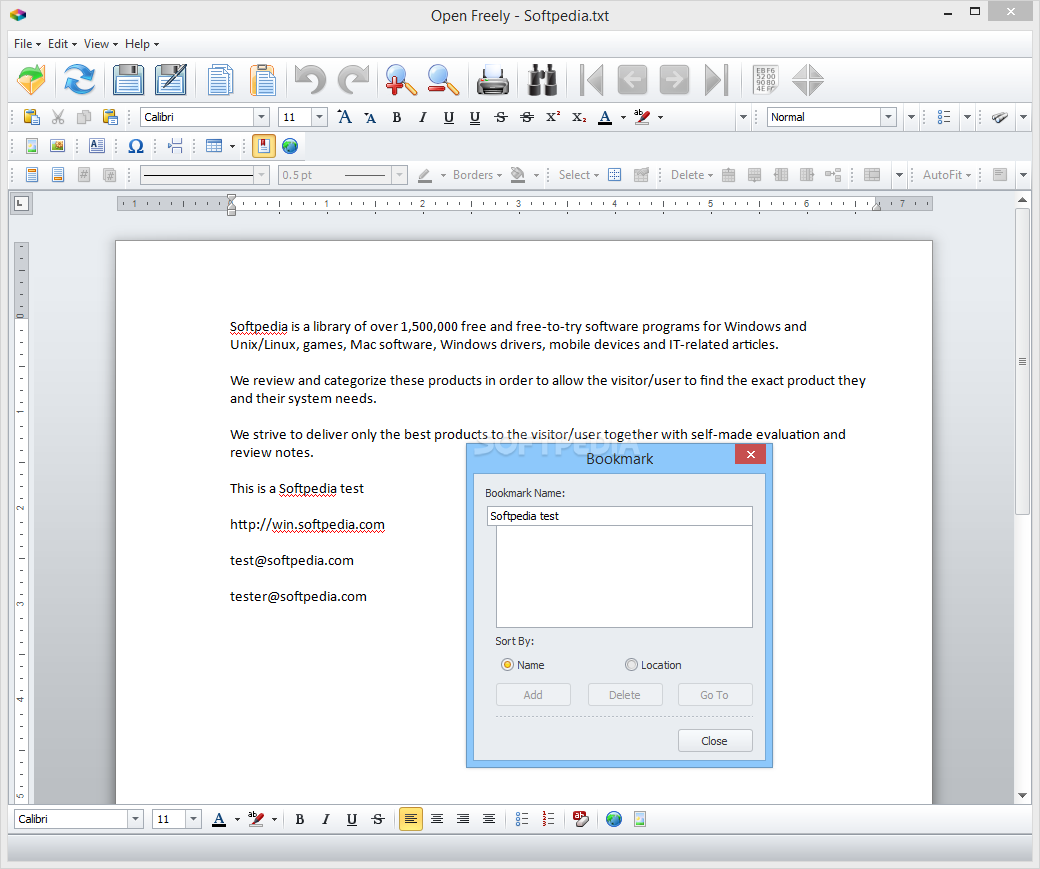Select the Name sort radio button

(x=507, y=665)
